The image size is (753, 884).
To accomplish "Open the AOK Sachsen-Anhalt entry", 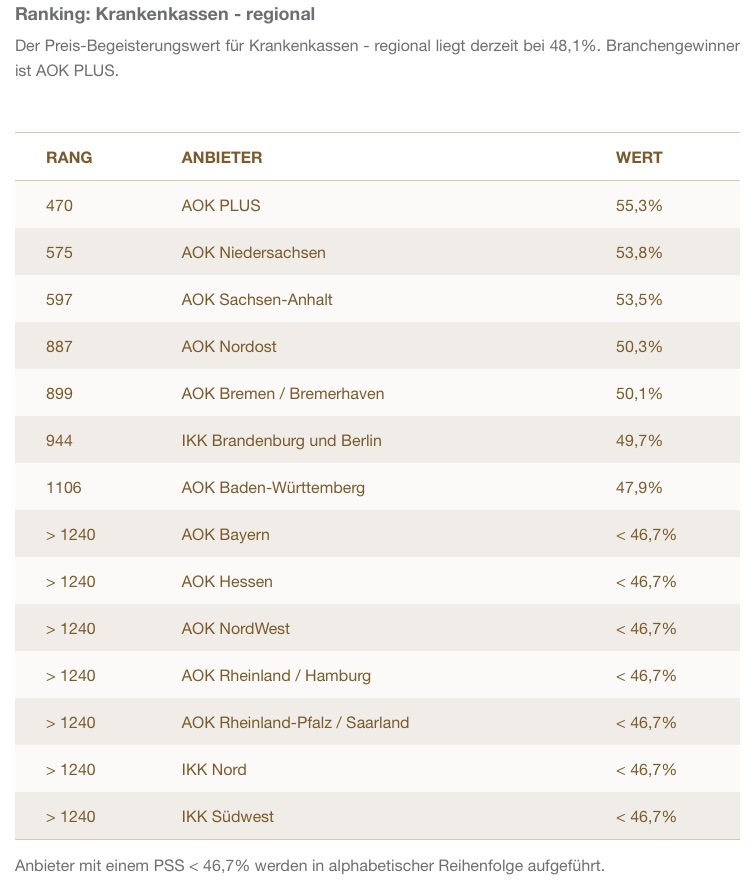I will point(257,300).
